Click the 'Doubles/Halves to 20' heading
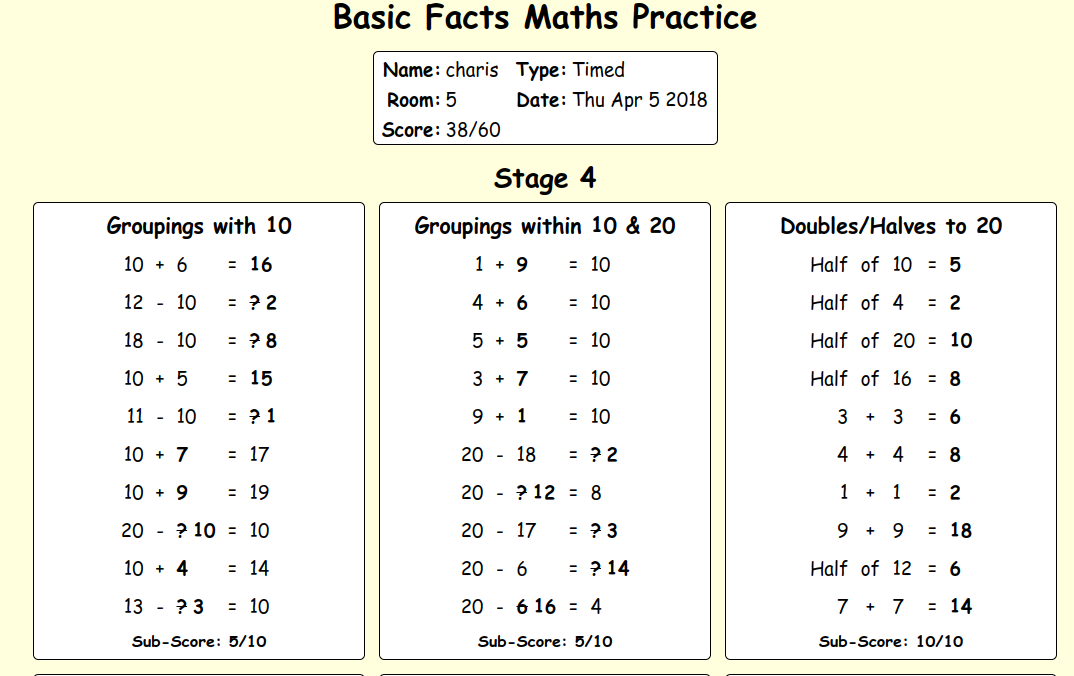1074x676 pixels. point(891,226)
